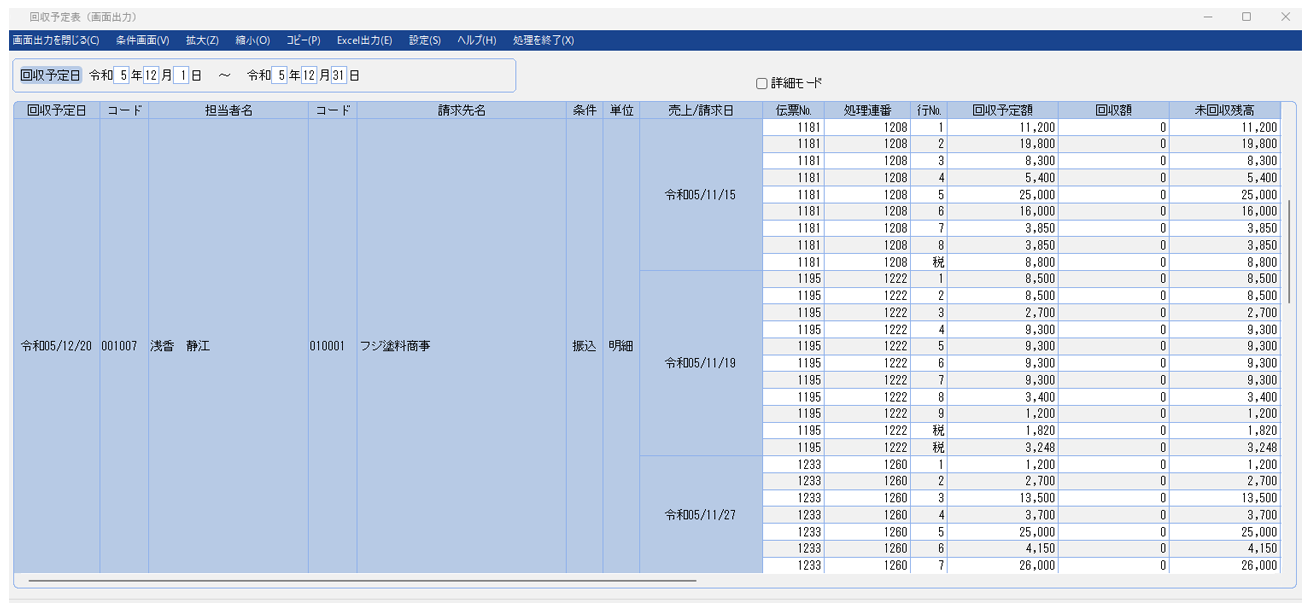
Task: Click the 縮小(O) menu item
Action: tap(253, 40)
